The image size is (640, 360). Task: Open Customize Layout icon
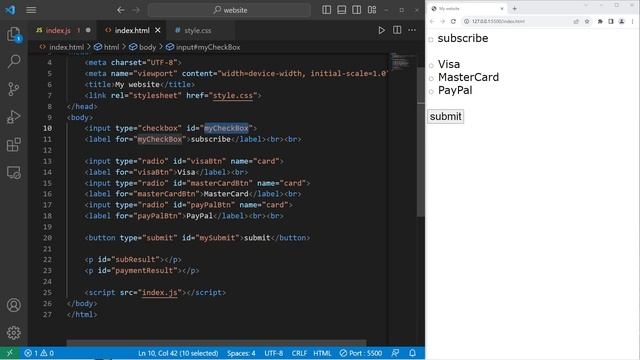pyautogui.click(x=372, y=10)
